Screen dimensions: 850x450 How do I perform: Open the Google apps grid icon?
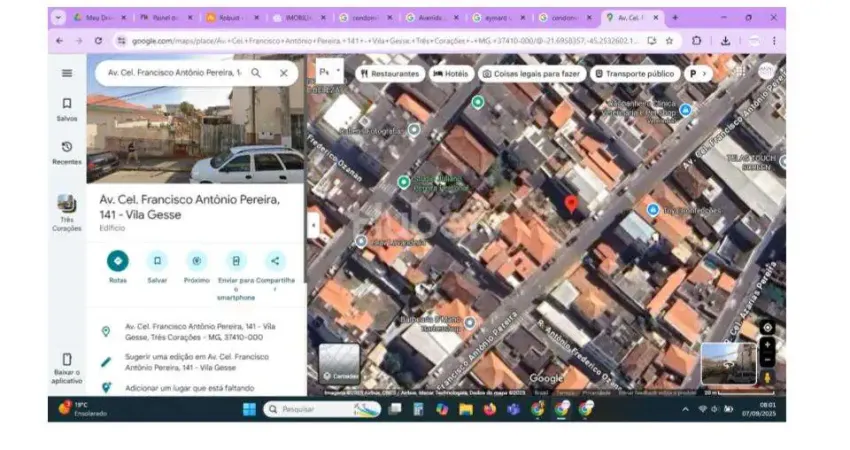tap(740, 72)
